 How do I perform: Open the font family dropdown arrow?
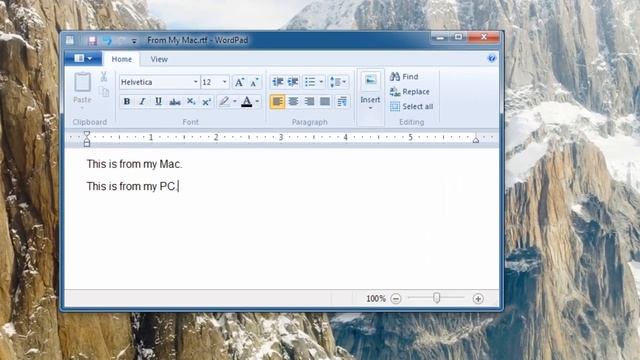pyautogui.click(x=196, y=82)
